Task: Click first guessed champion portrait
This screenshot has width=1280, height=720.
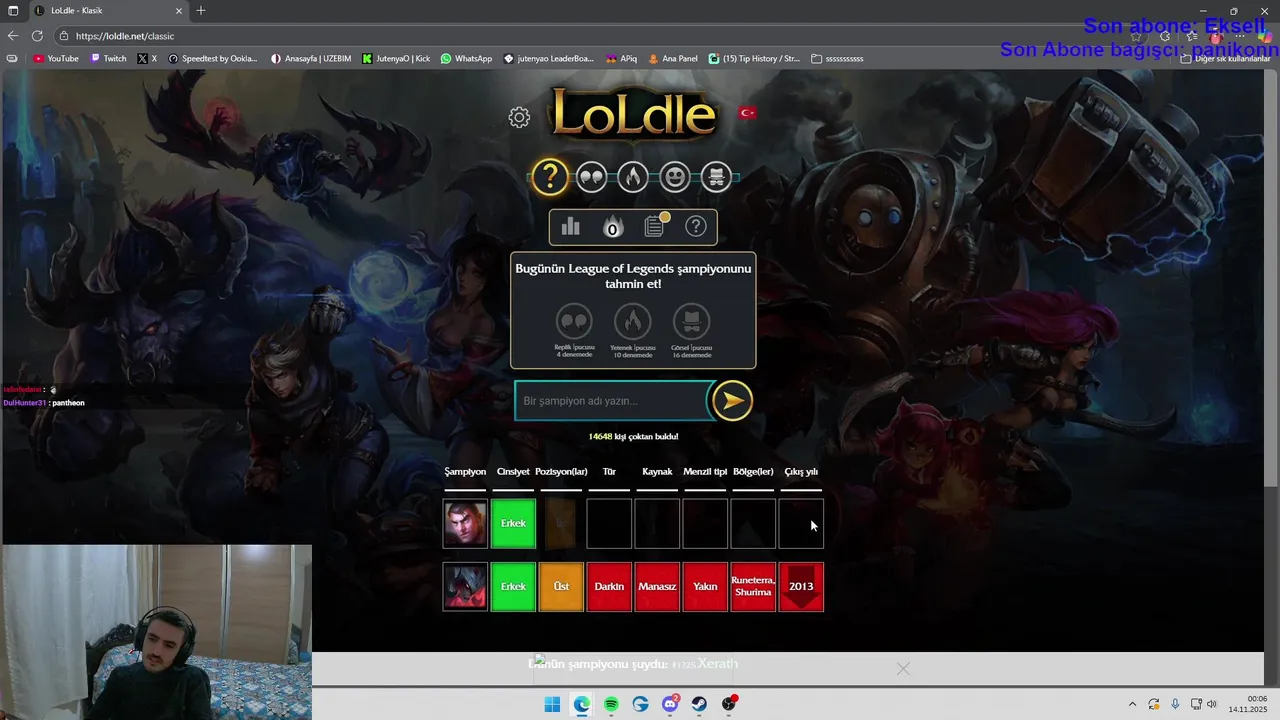Action: click(465, 524)
